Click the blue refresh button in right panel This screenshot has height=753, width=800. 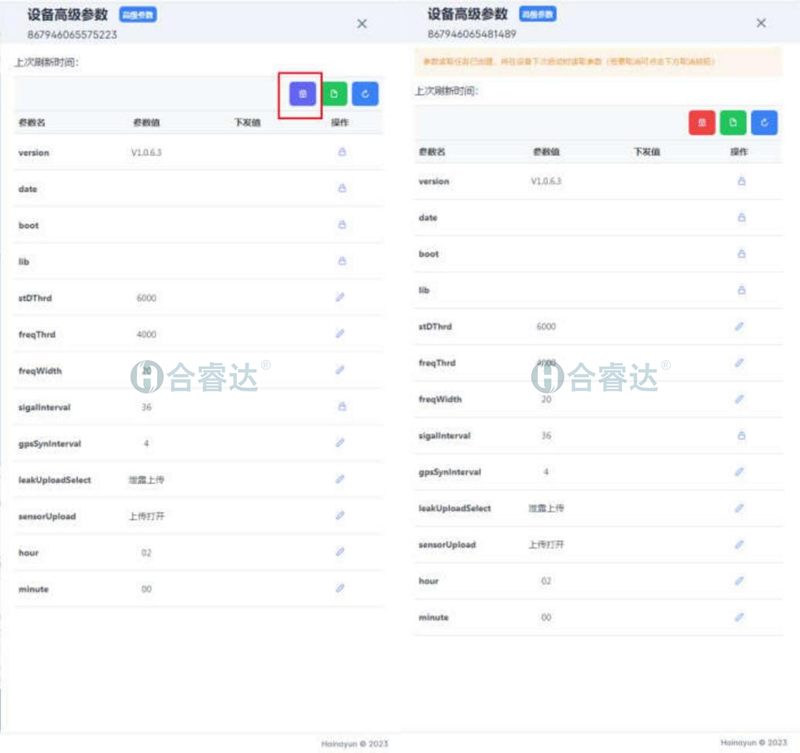pyautogui.click(x=764, y=123)
